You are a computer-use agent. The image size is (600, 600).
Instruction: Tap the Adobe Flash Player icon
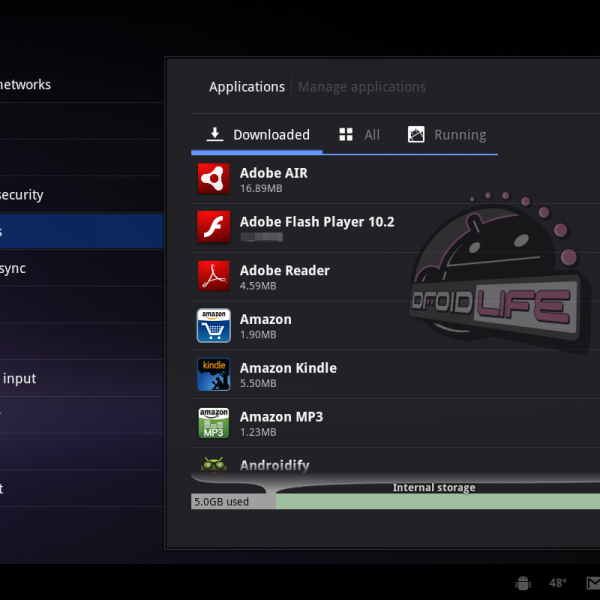(213, 228)
